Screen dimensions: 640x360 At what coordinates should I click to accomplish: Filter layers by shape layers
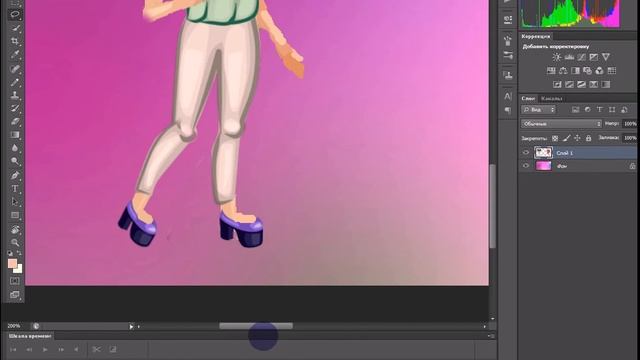[x=612, y=110]
